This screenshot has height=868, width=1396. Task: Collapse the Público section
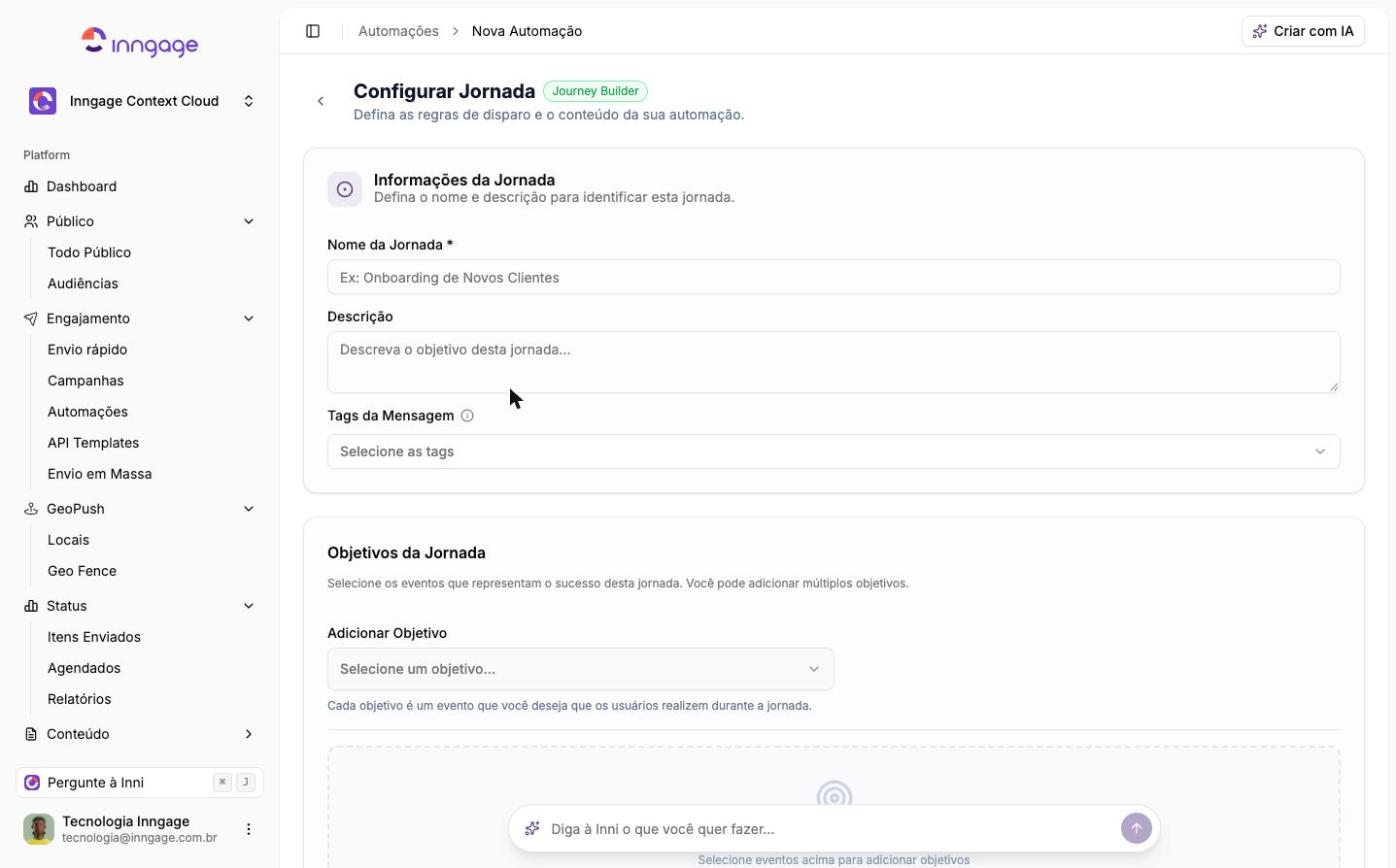pyautogui.click(x=249, y=222)
